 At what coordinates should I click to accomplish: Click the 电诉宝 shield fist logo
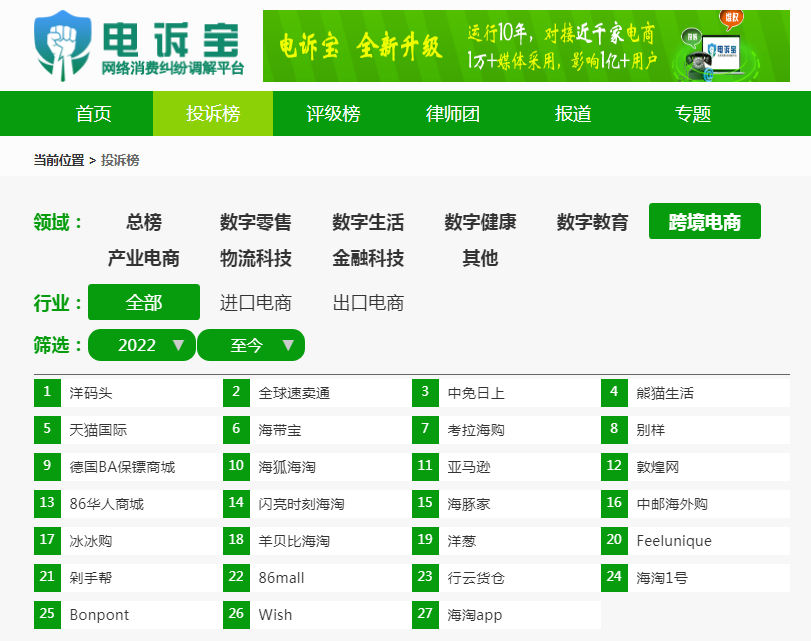[x=63, y=46]
